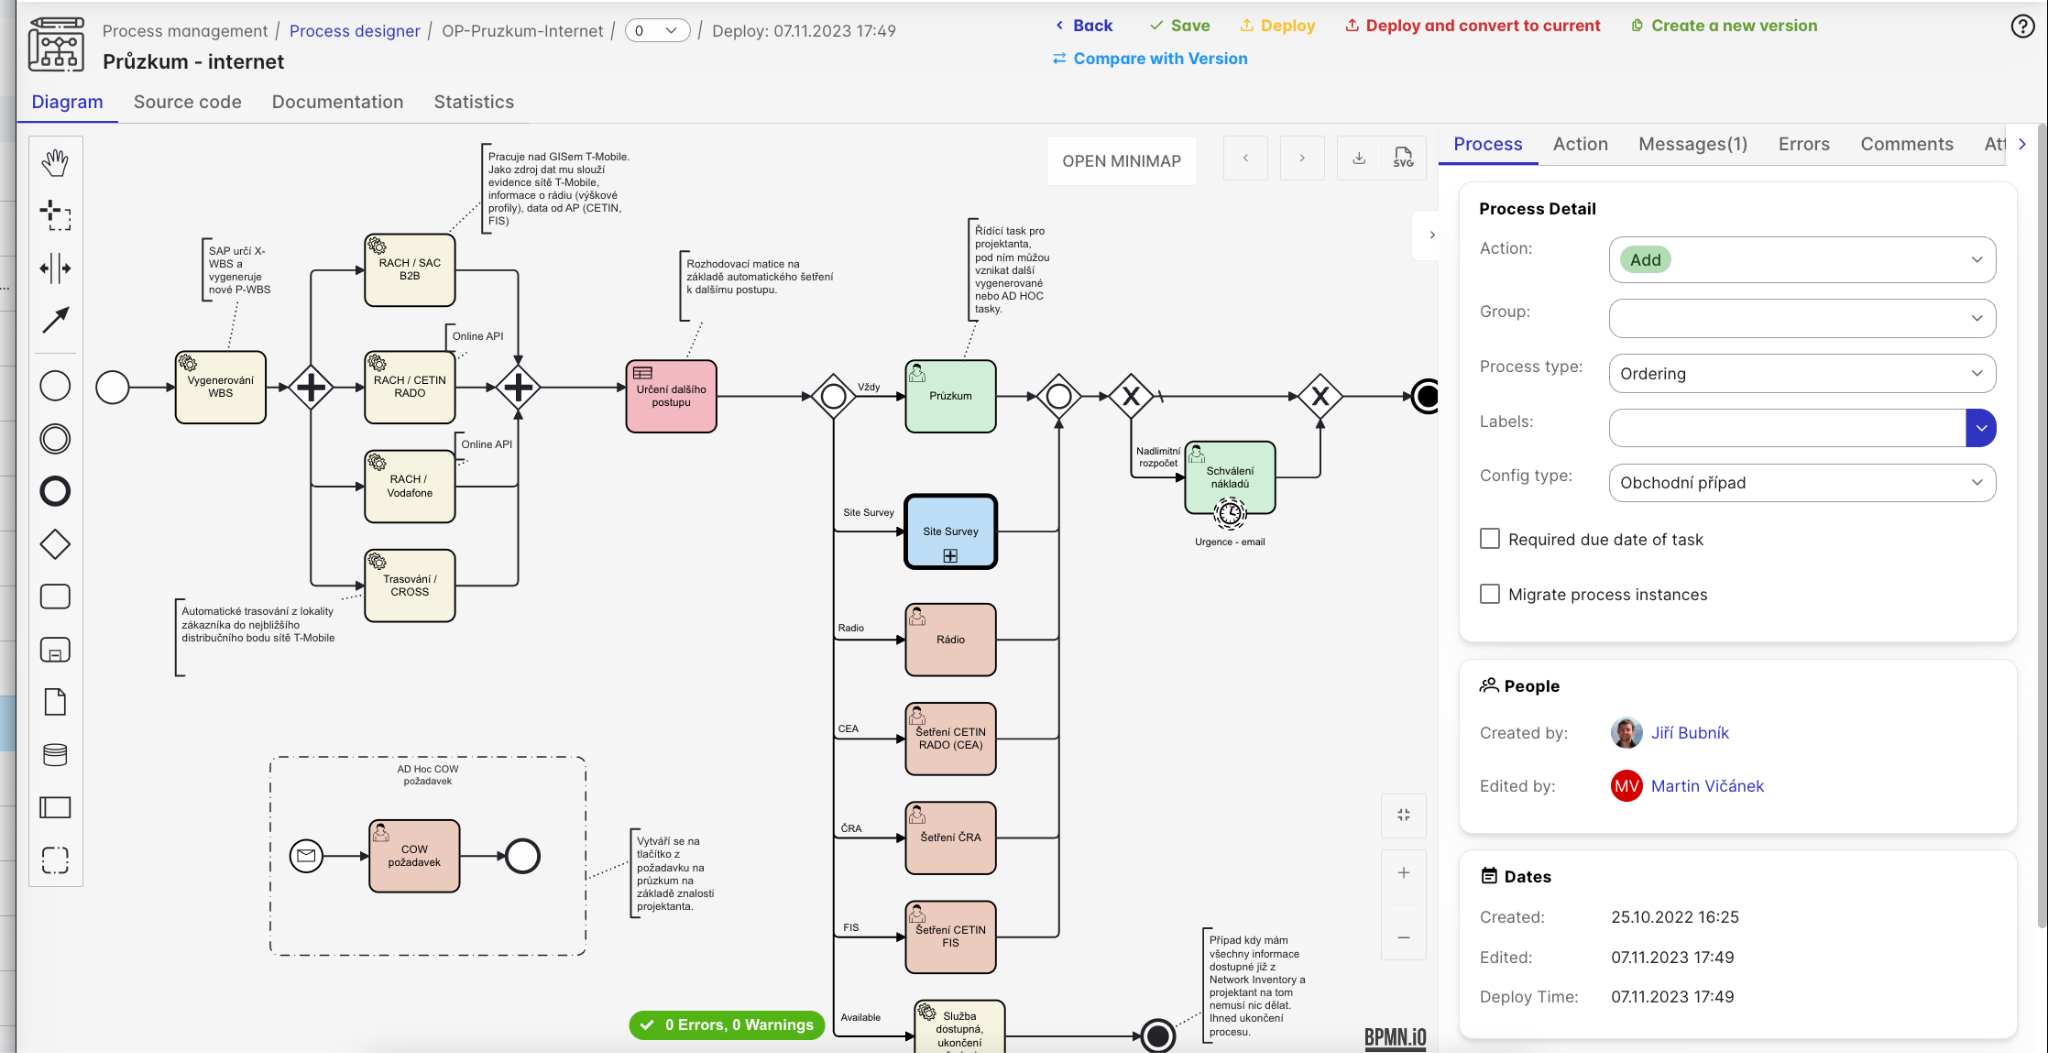Viewport: 2048px width, 1053px height.
Task: Select the Hand tool in palette
Action: (55, 163)
